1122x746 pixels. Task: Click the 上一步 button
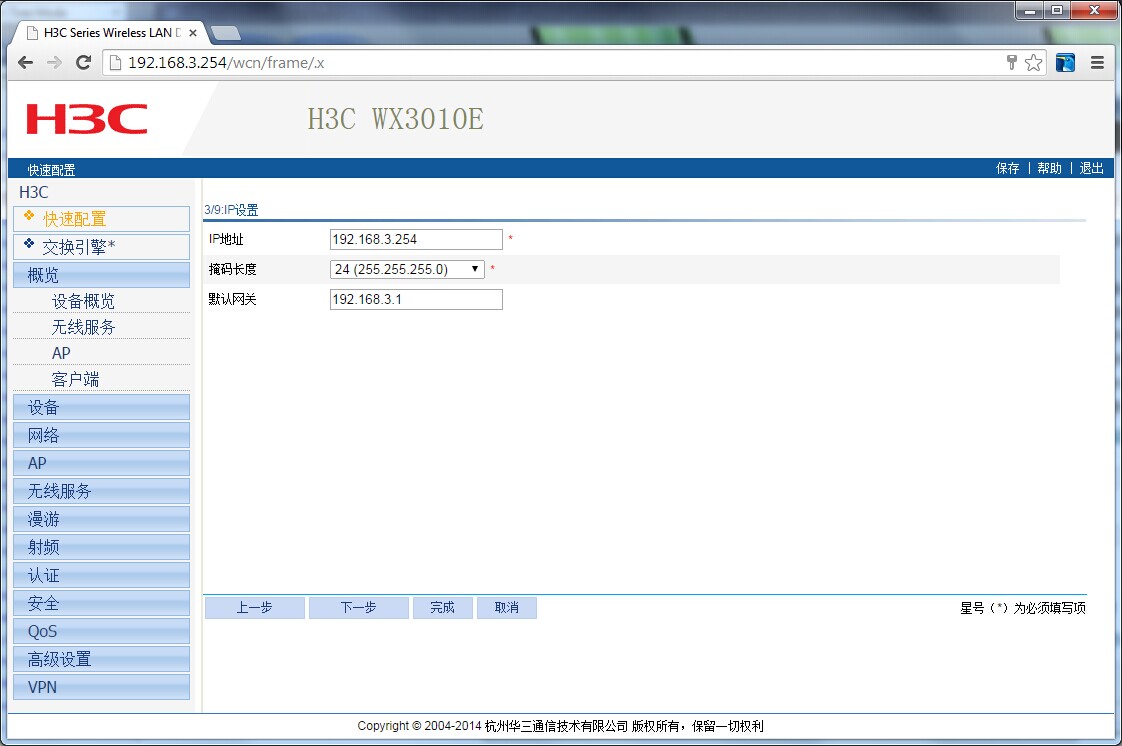click(x=255, y=607)
